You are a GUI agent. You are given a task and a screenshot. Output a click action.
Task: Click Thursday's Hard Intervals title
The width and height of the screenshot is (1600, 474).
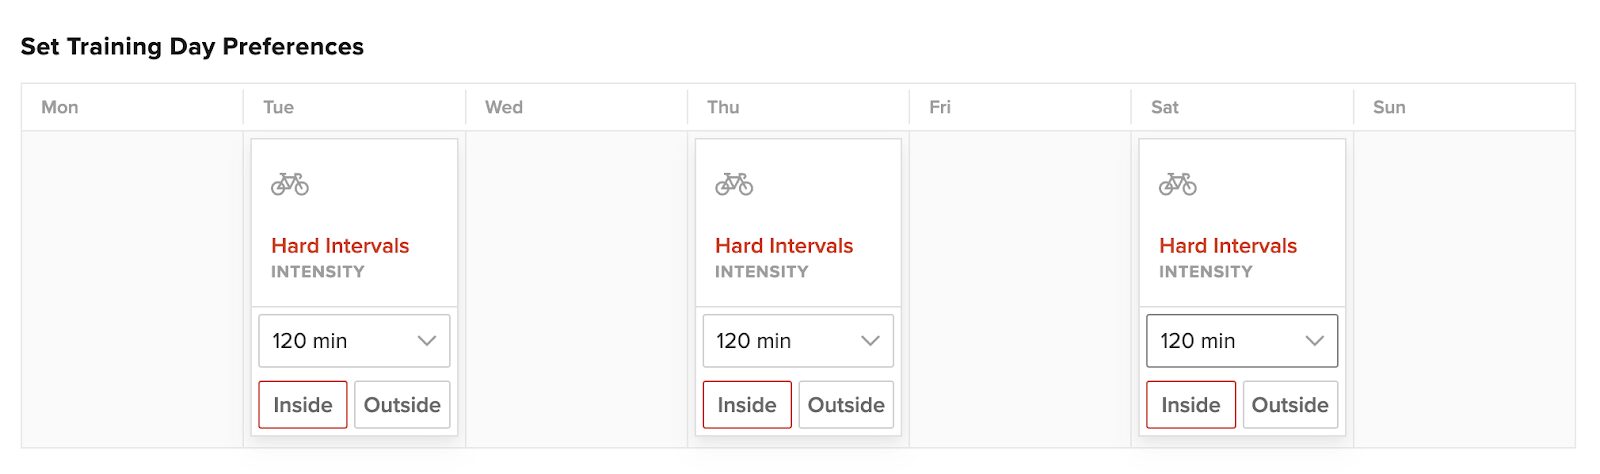click(784, 246)
